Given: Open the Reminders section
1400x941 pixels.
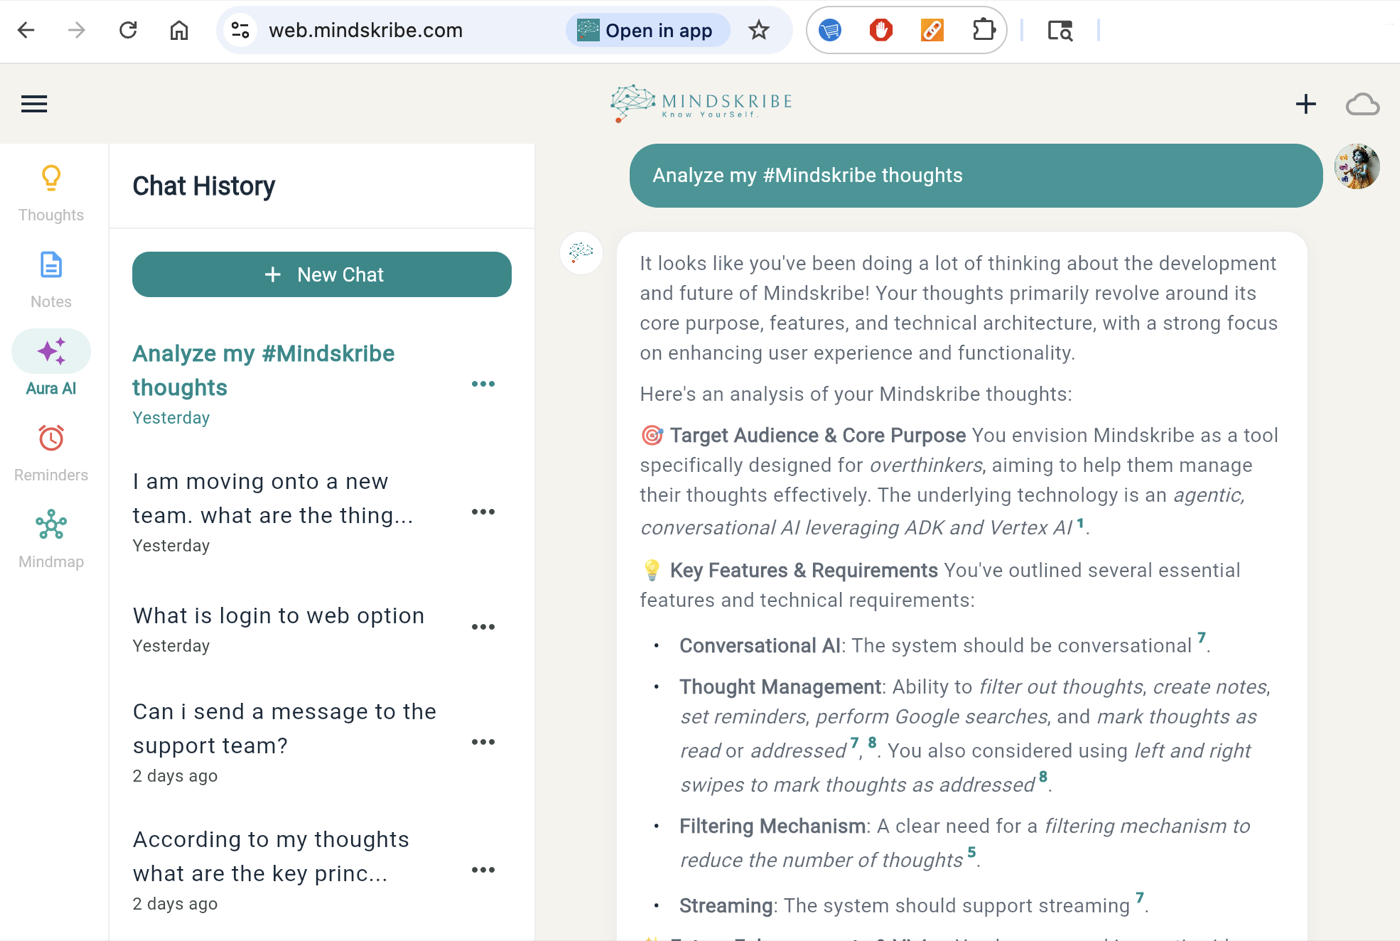Looking at the screenshot, I should point(50,450).
